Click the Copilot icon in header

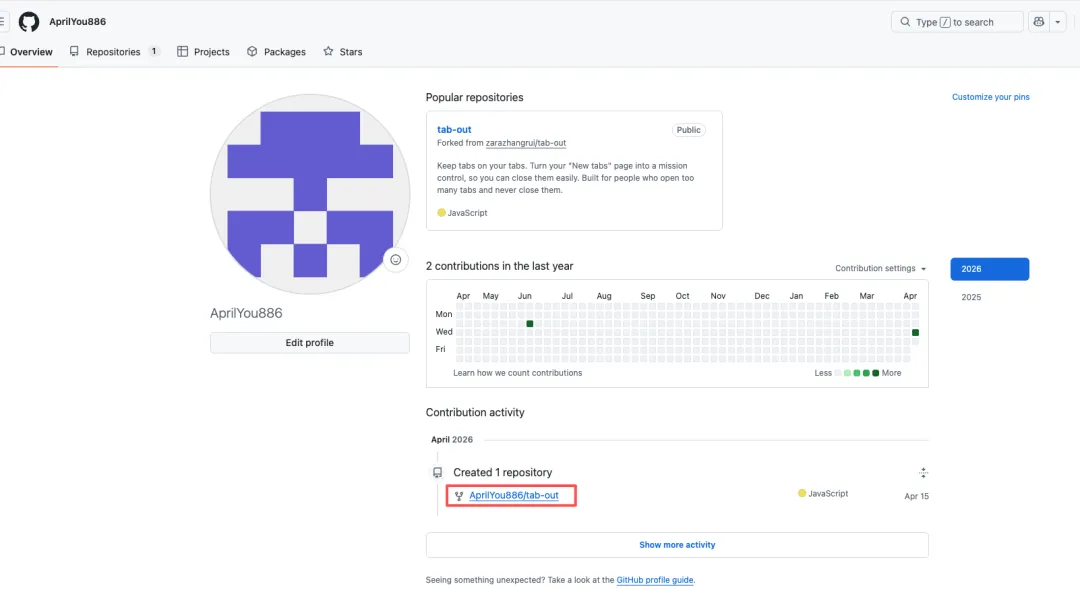point(1038,22)
